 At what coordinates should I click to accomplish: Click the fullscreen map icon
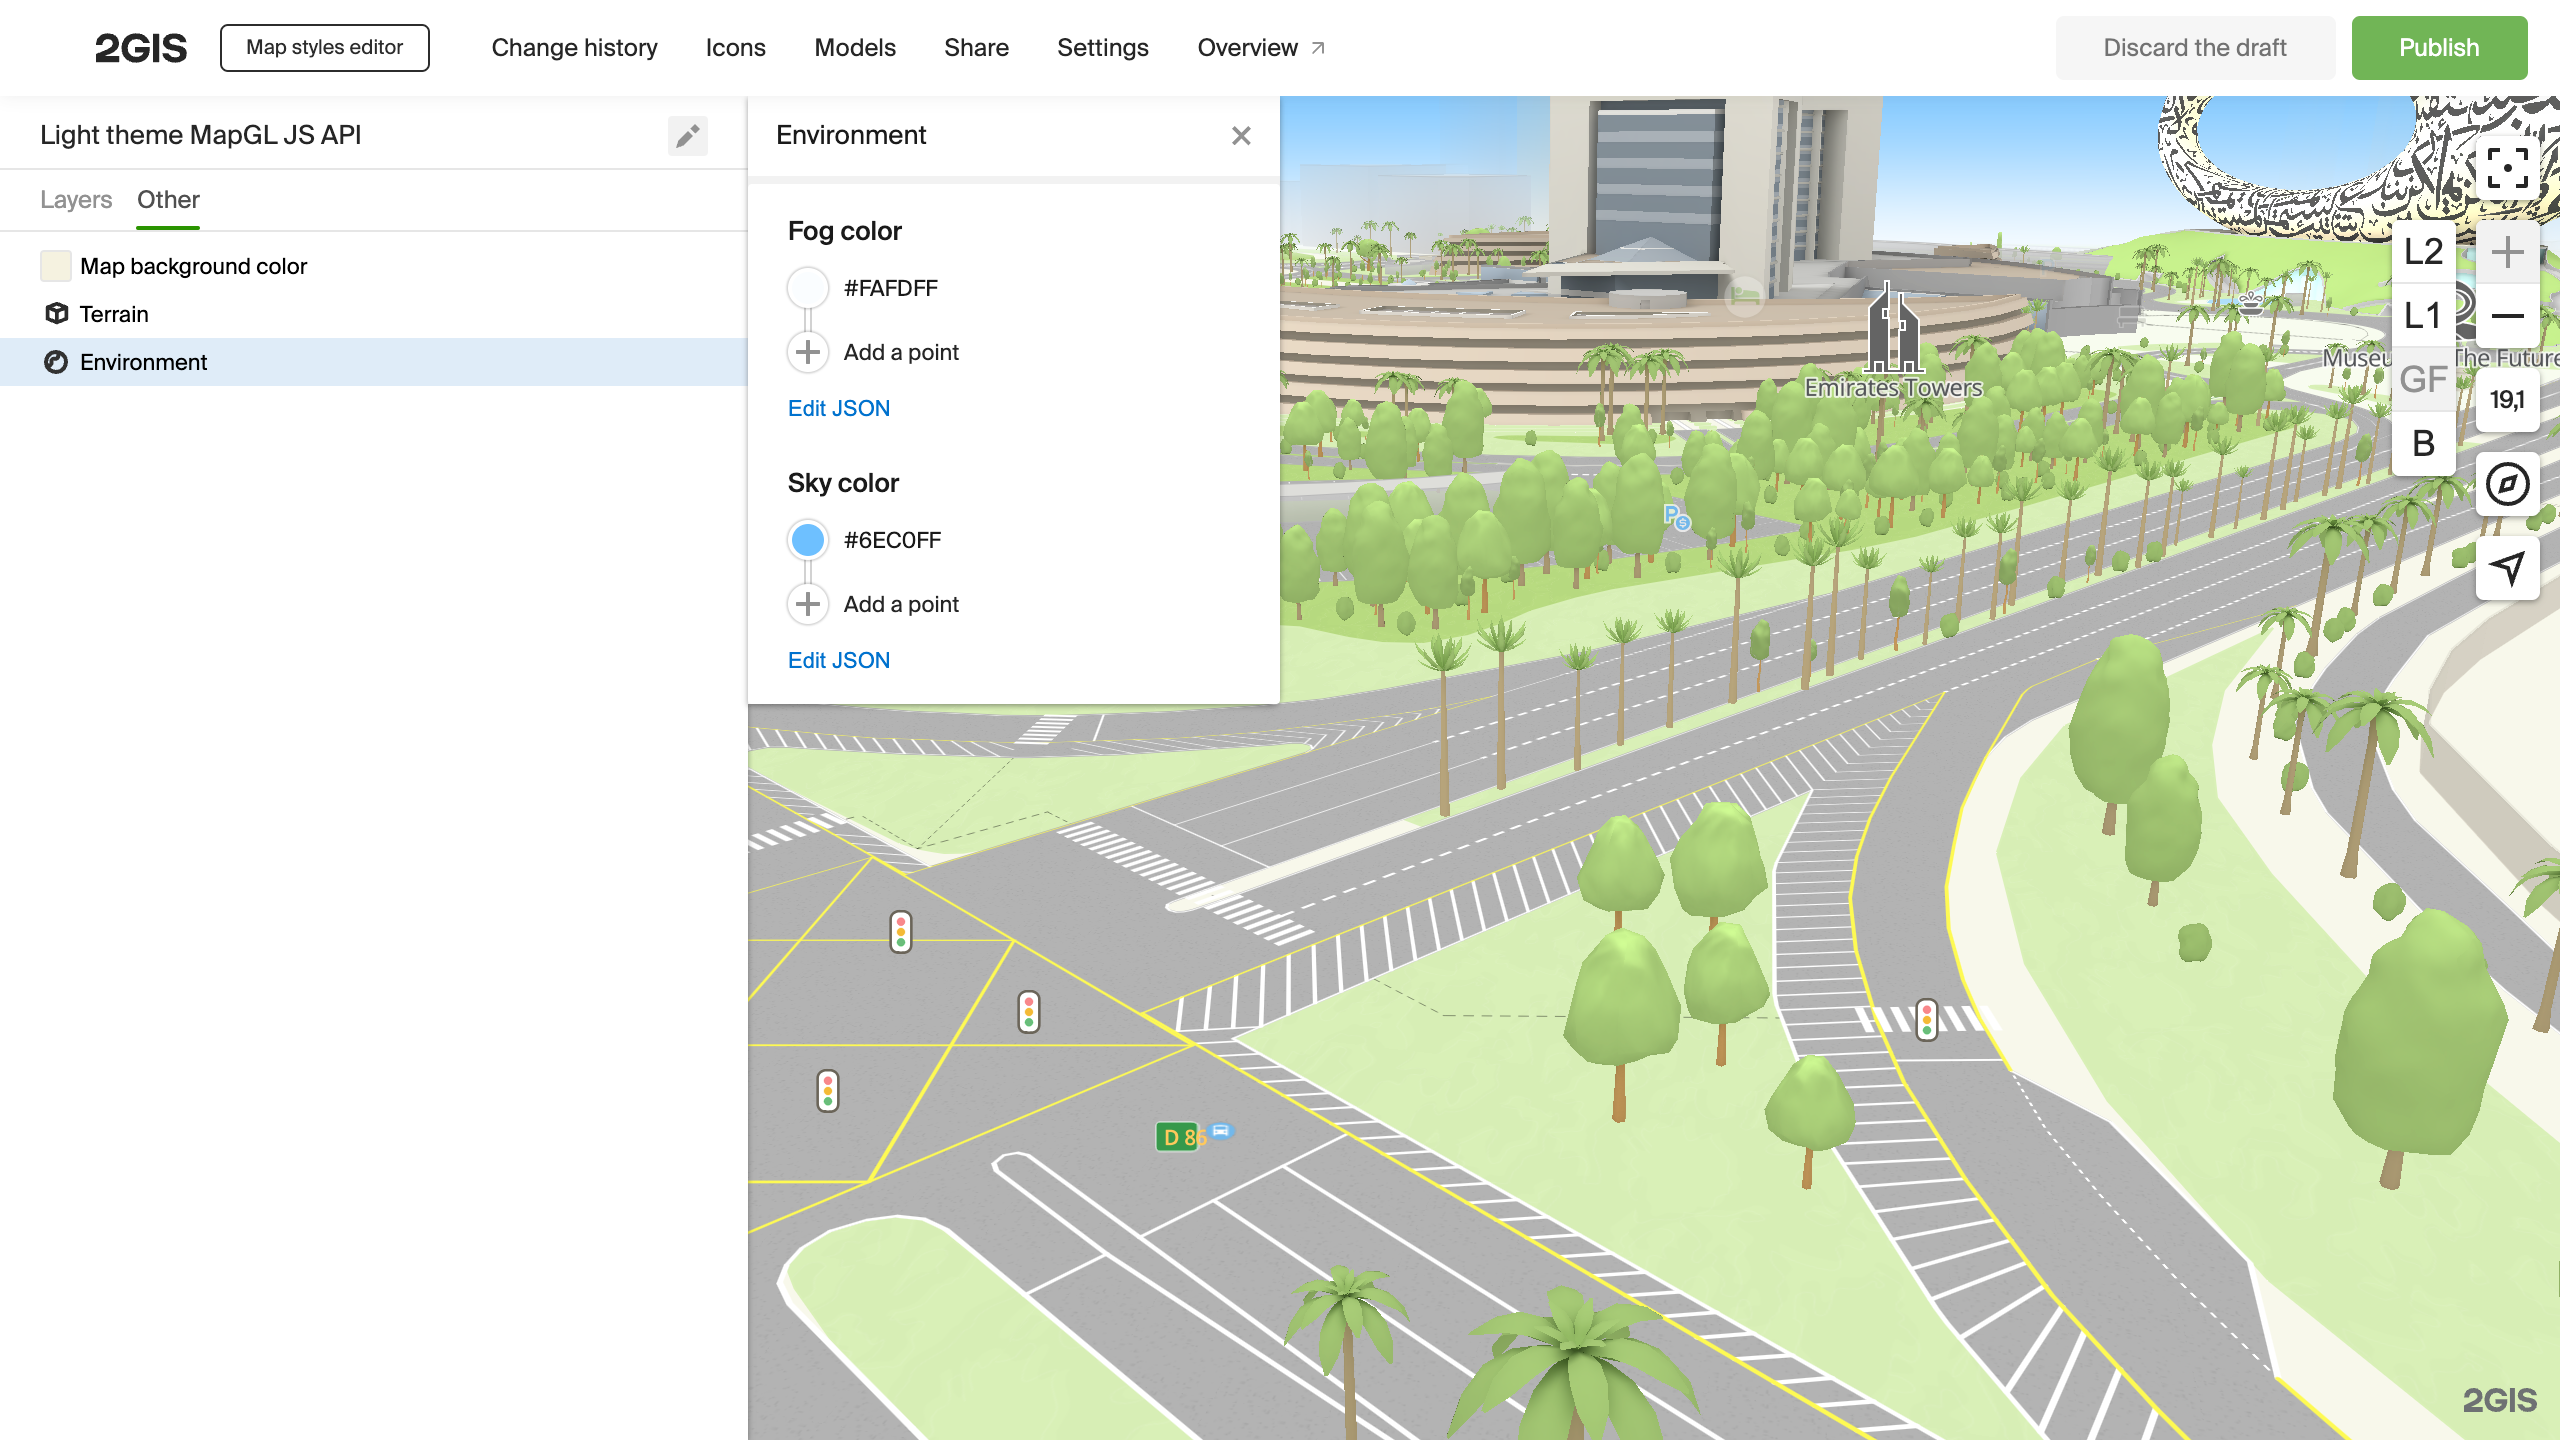pos(2507,168)
